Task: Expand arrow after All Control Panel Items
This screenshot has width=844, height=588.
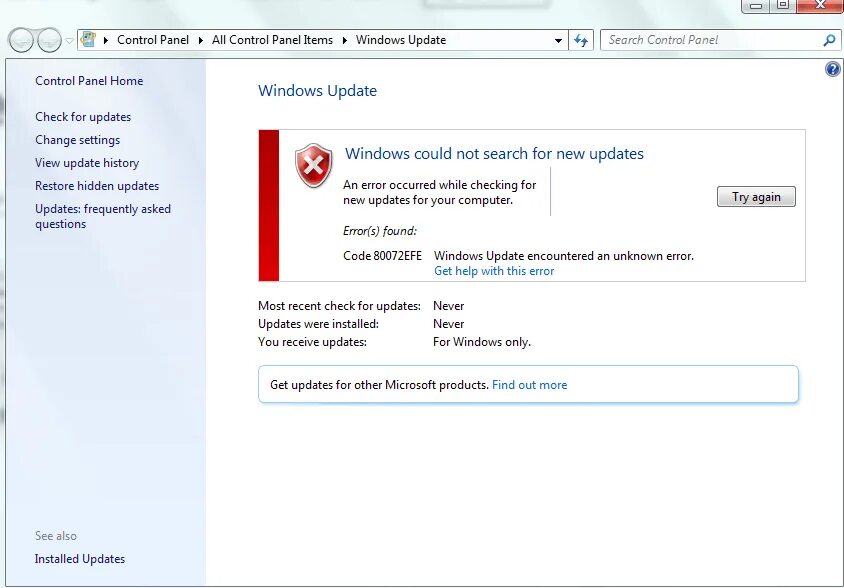Action: (344, 40)
